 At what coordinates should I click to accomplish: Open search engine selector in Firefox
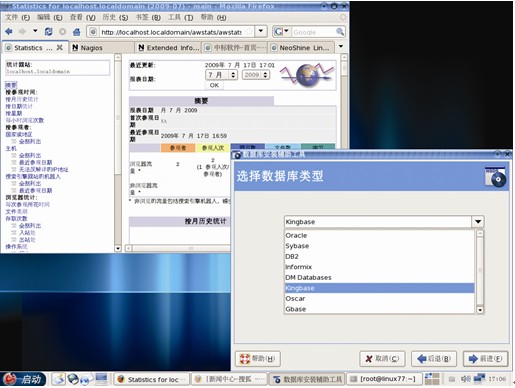coord(281,32)
